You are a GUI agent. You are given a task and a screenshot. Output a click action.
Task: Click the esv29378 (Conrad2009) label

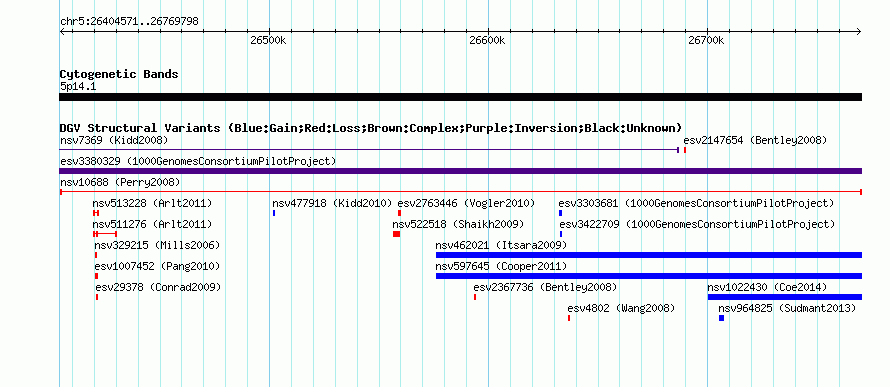[158, 288]
